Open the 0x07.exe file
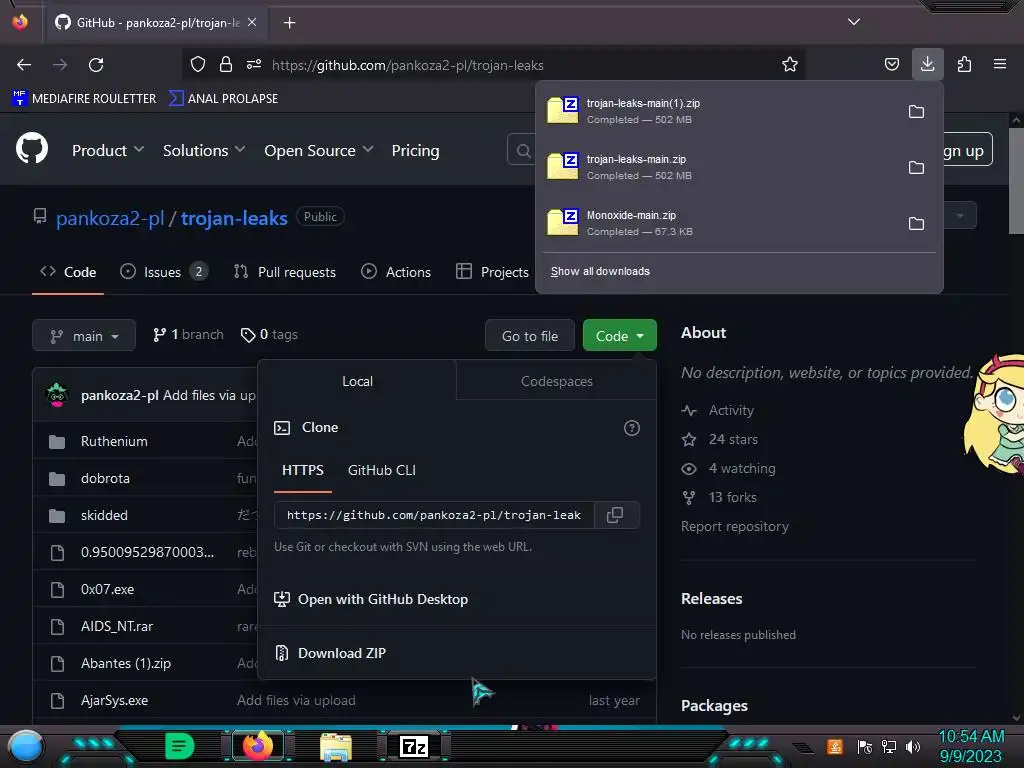 (x=108, y=589)
